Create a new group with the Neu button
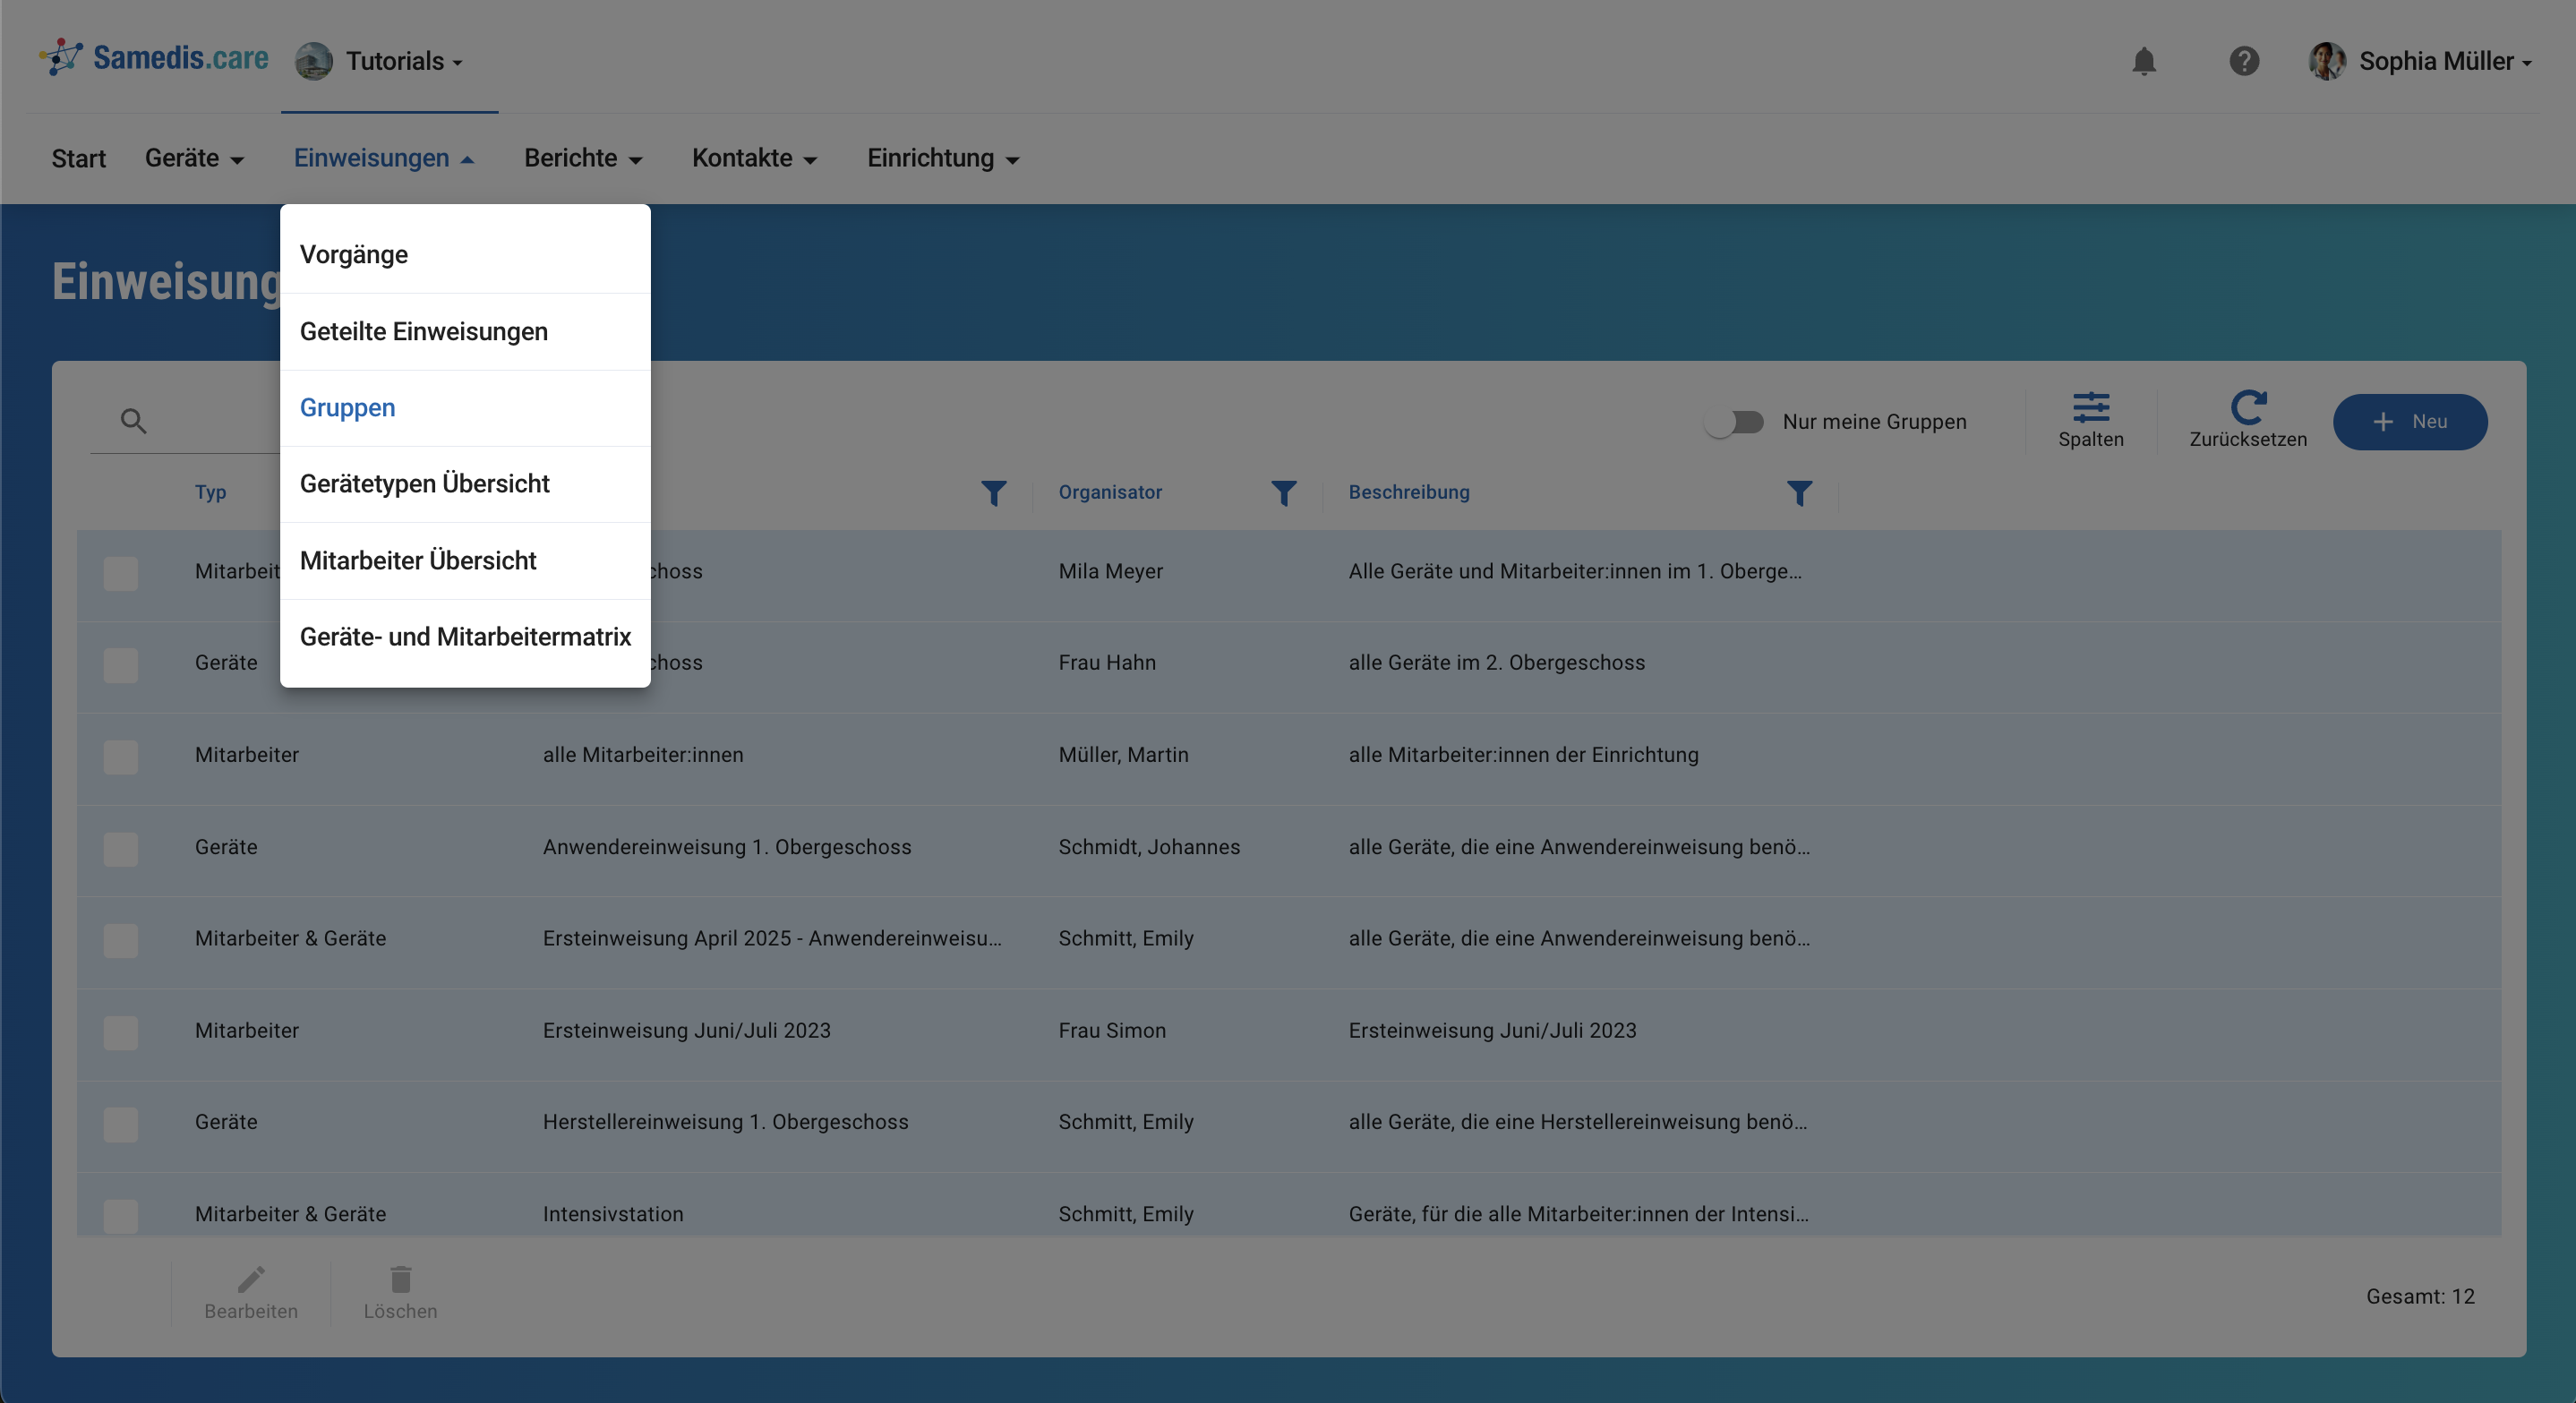2576x1403 pixels. pyautogui.click(x=2410, y=422)
